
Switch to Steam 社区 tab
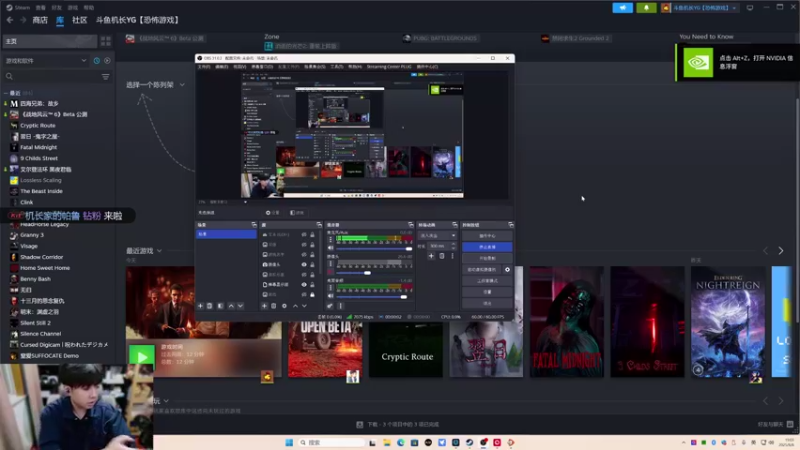79,20
